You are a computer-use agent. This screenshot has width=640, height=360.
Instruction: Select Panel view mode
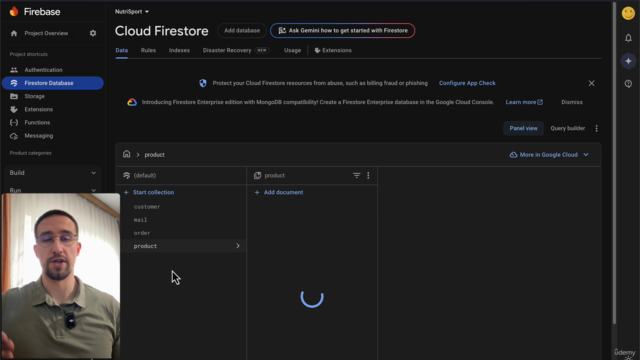[x=523, y=129]
